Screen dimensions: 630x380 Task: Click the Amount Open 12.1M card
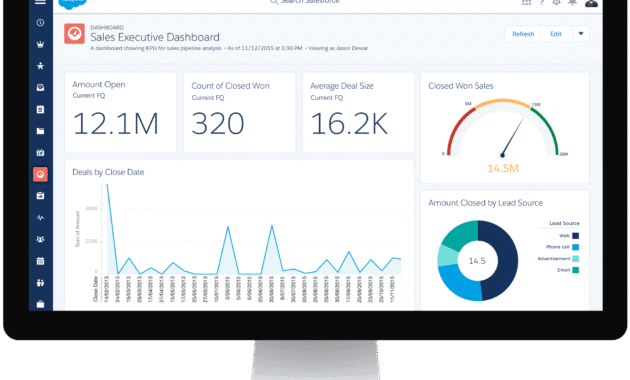pos(121,112)
